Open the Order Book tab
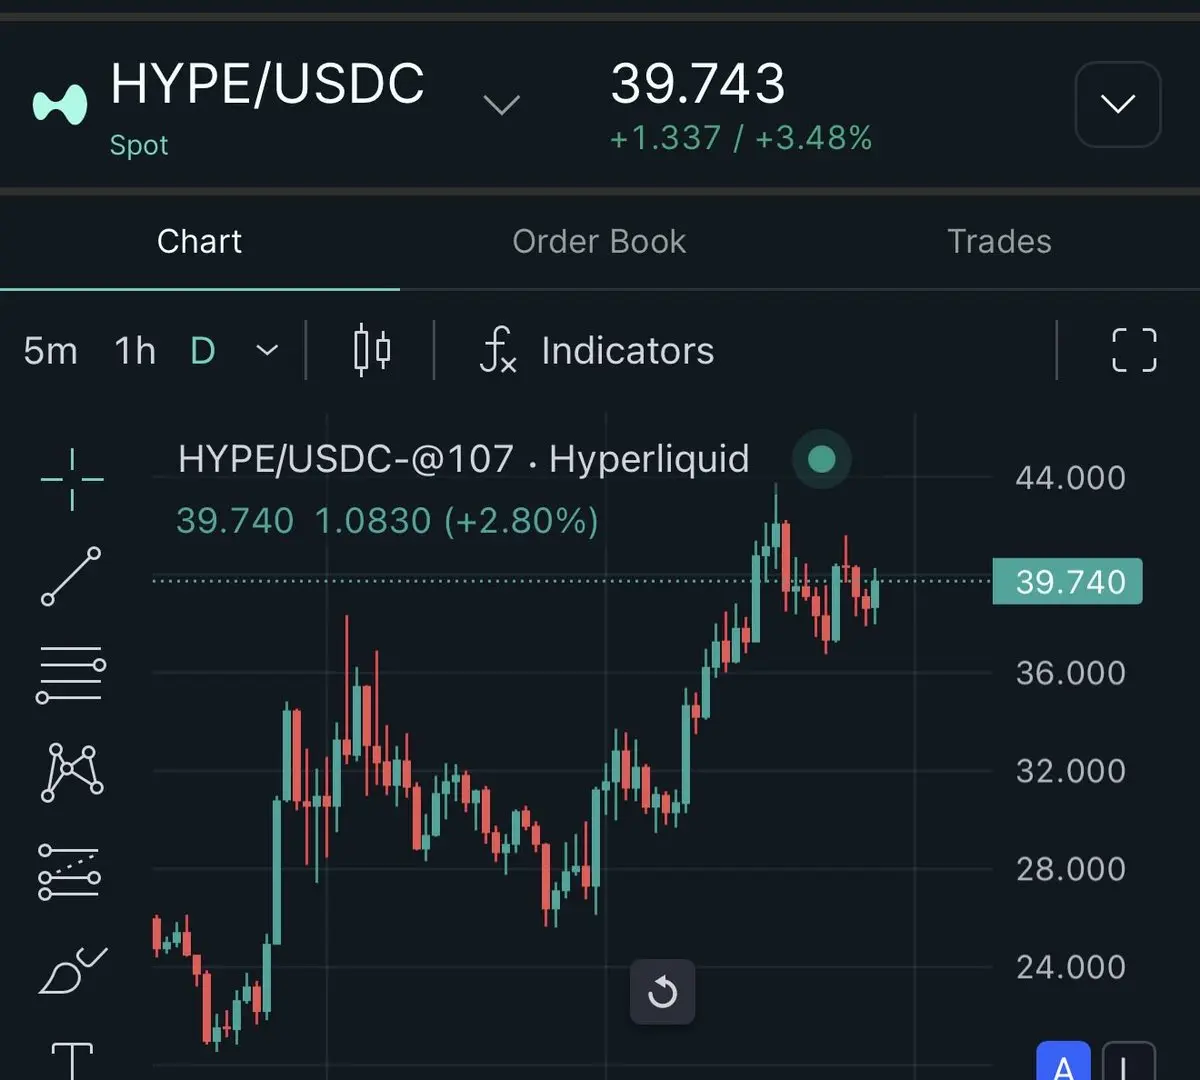Screen dimensions: 1200x1080 pos(599,241)
